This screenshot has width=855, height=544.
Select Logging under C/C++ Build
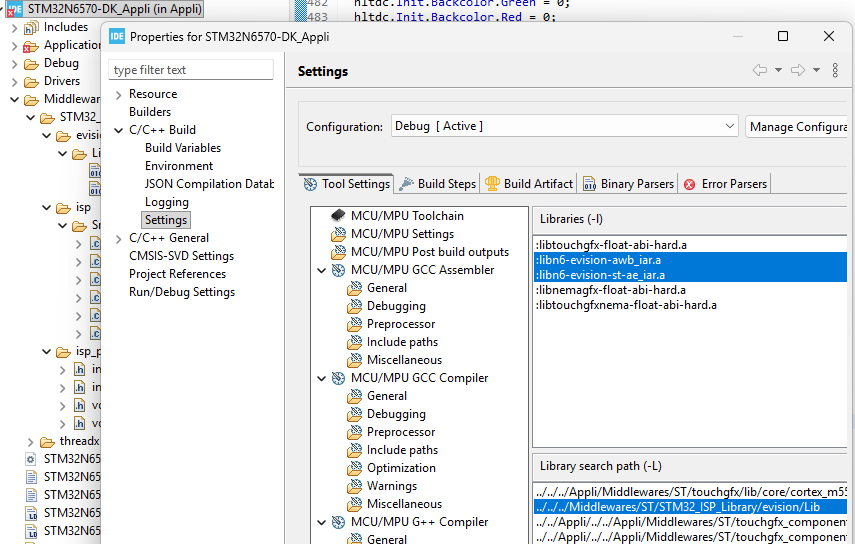click(167, 202)
